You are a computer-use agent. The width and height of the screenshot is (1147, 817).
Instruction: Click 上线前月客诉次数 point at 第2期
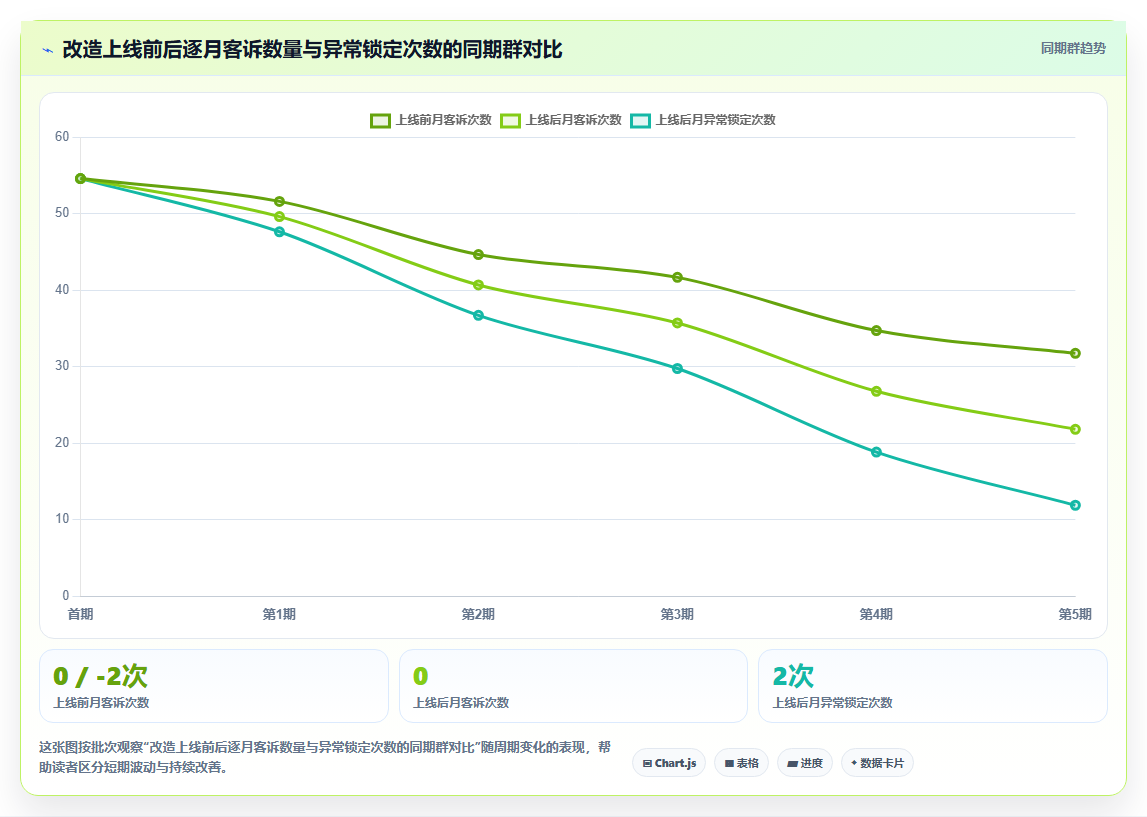pyautogui.click(x=478, y=255)
